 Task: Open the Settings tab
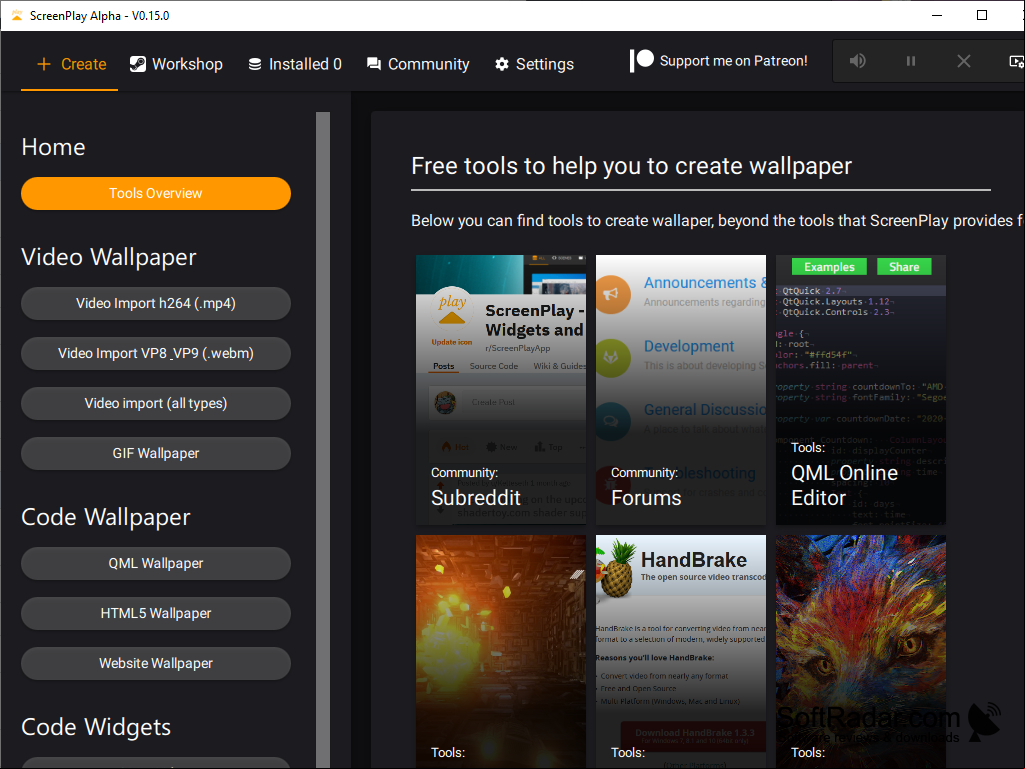pos(534,64)
